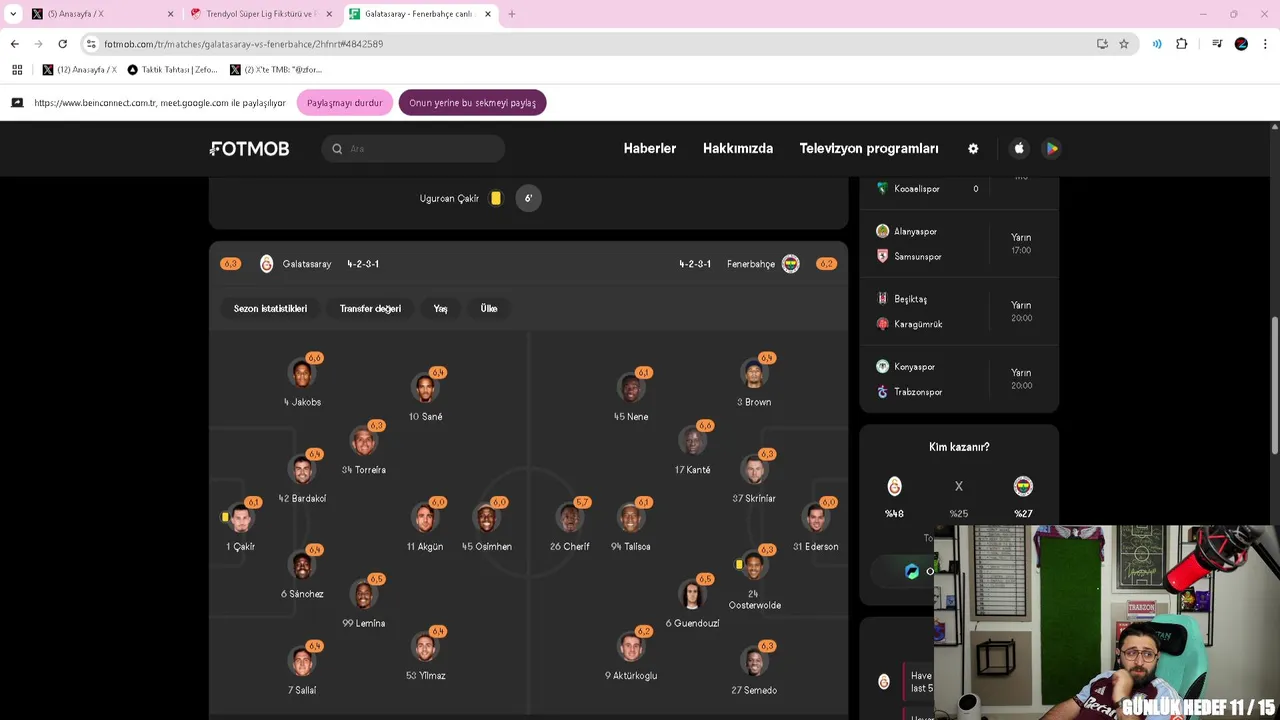This screenshot has height=720, width=1280.
Task: Open Alanyaspor vs Samsunspor match row
Action: pyautogui.click(x=959, y=244)
